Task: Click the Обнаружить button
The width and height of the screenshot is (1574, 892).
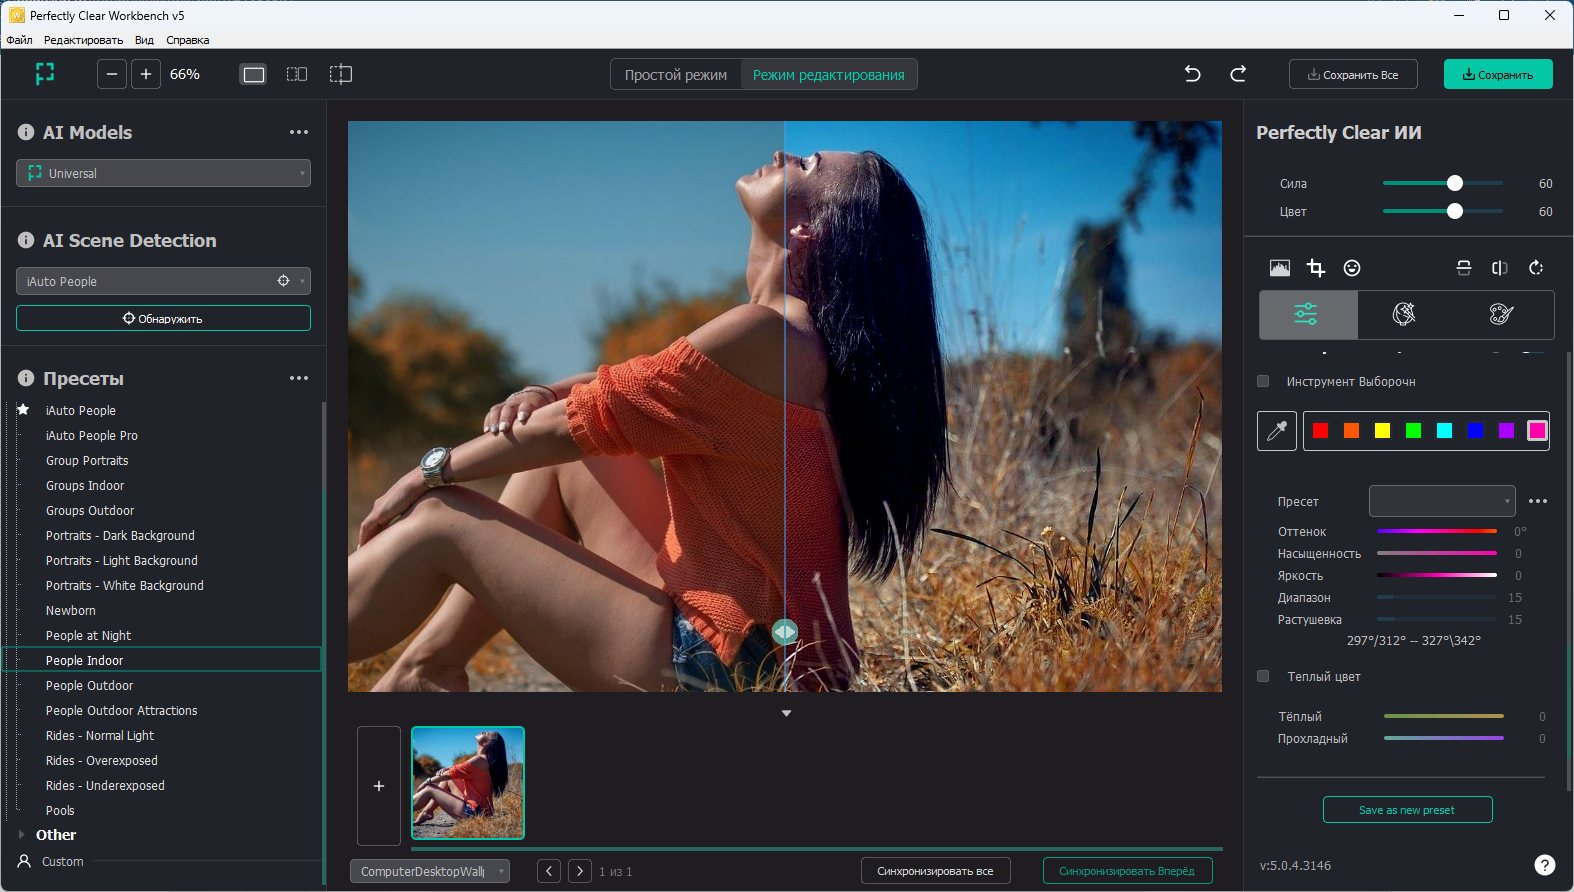Action: [x=163, y=318]
